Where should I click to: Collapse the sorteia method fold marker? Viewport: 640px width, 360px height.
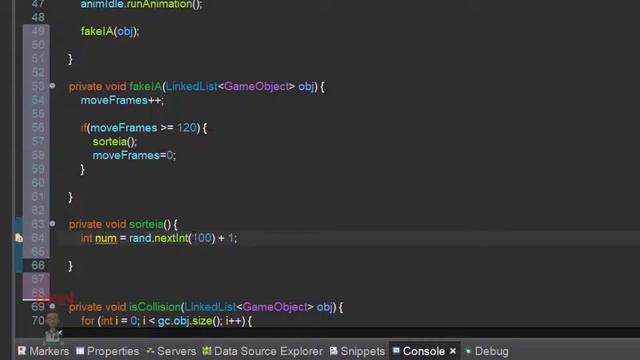point(52,223)
